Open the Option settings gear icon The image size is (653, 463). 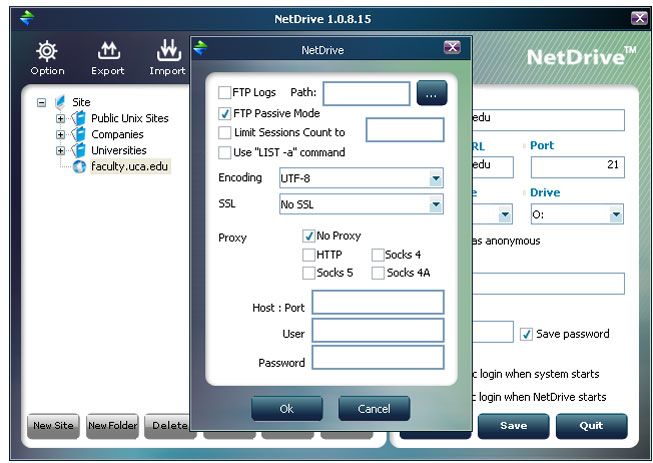pyautogui.click(x=47, y=51)
